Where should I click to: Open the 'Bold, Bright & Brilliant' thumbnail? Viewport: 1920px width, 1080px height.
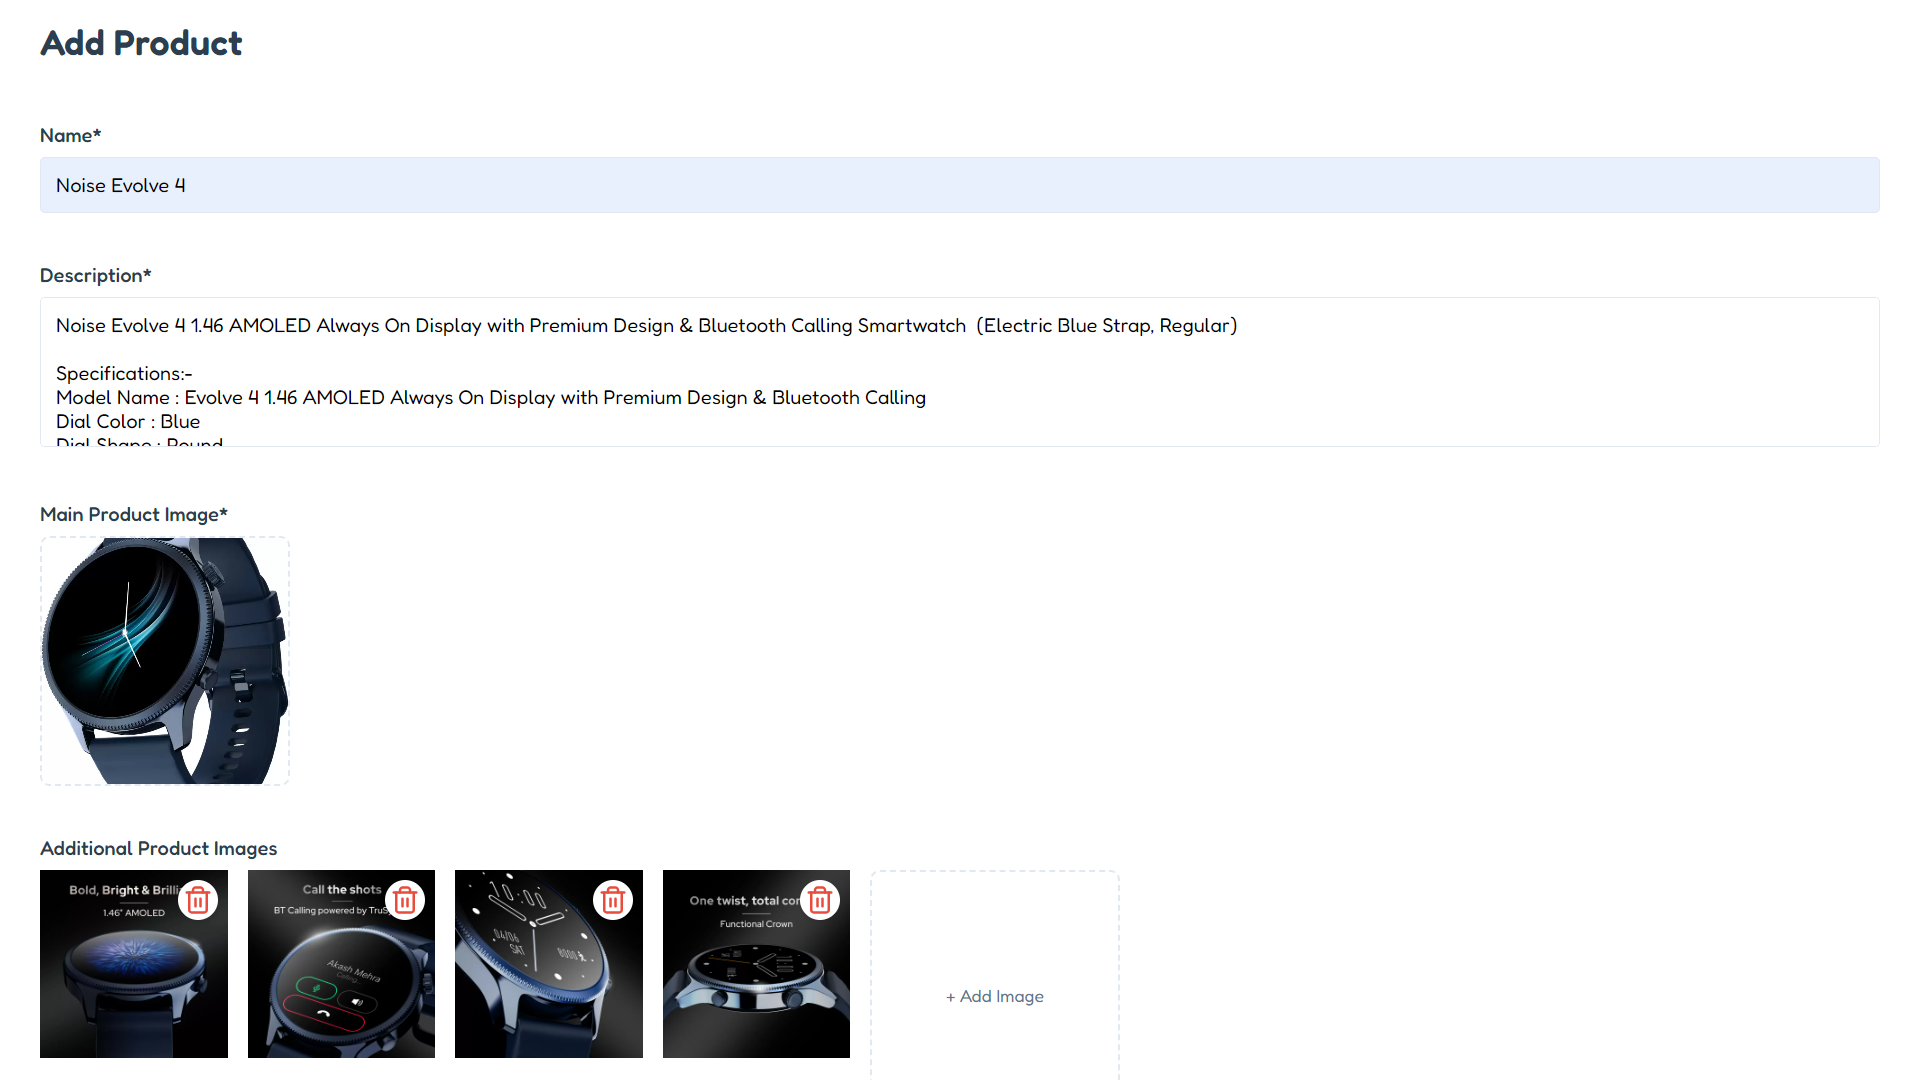(134, 964)
